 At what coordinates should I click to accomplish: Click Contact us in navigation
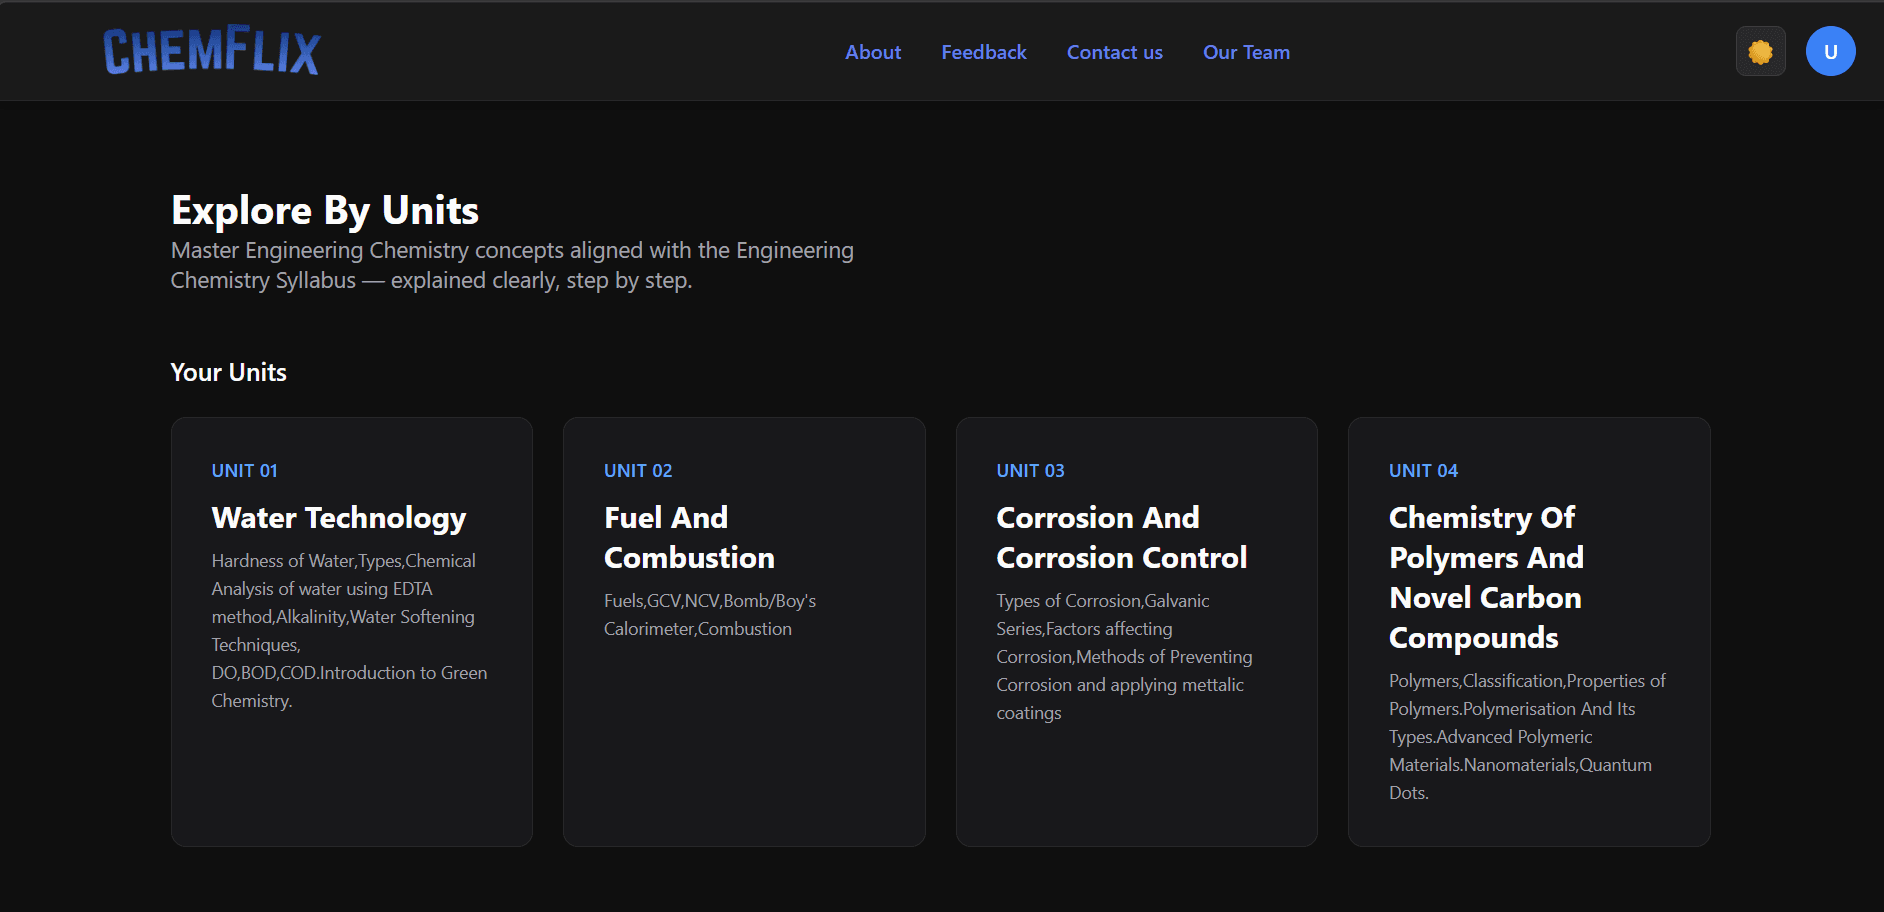[x=1114, y=52]
